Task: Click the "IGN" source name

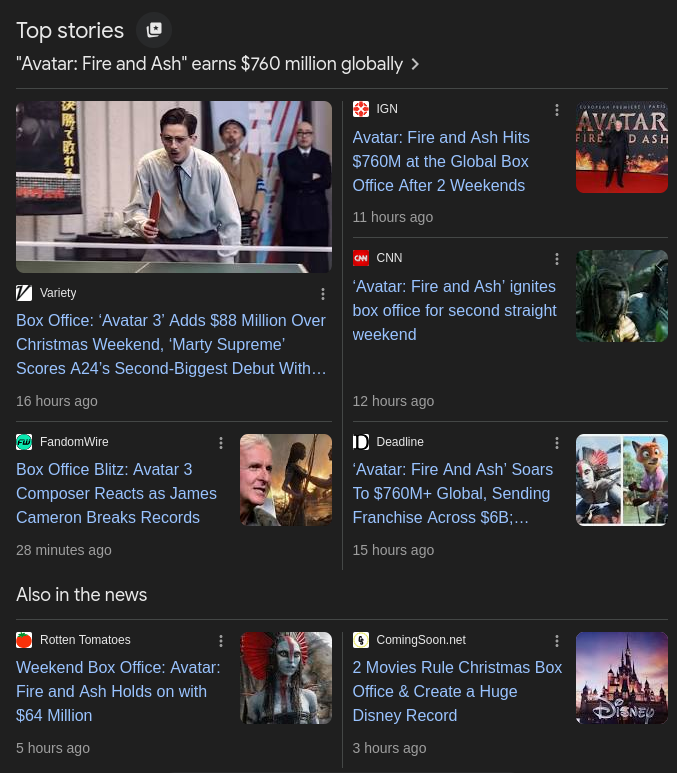Action: pos(387,109)
